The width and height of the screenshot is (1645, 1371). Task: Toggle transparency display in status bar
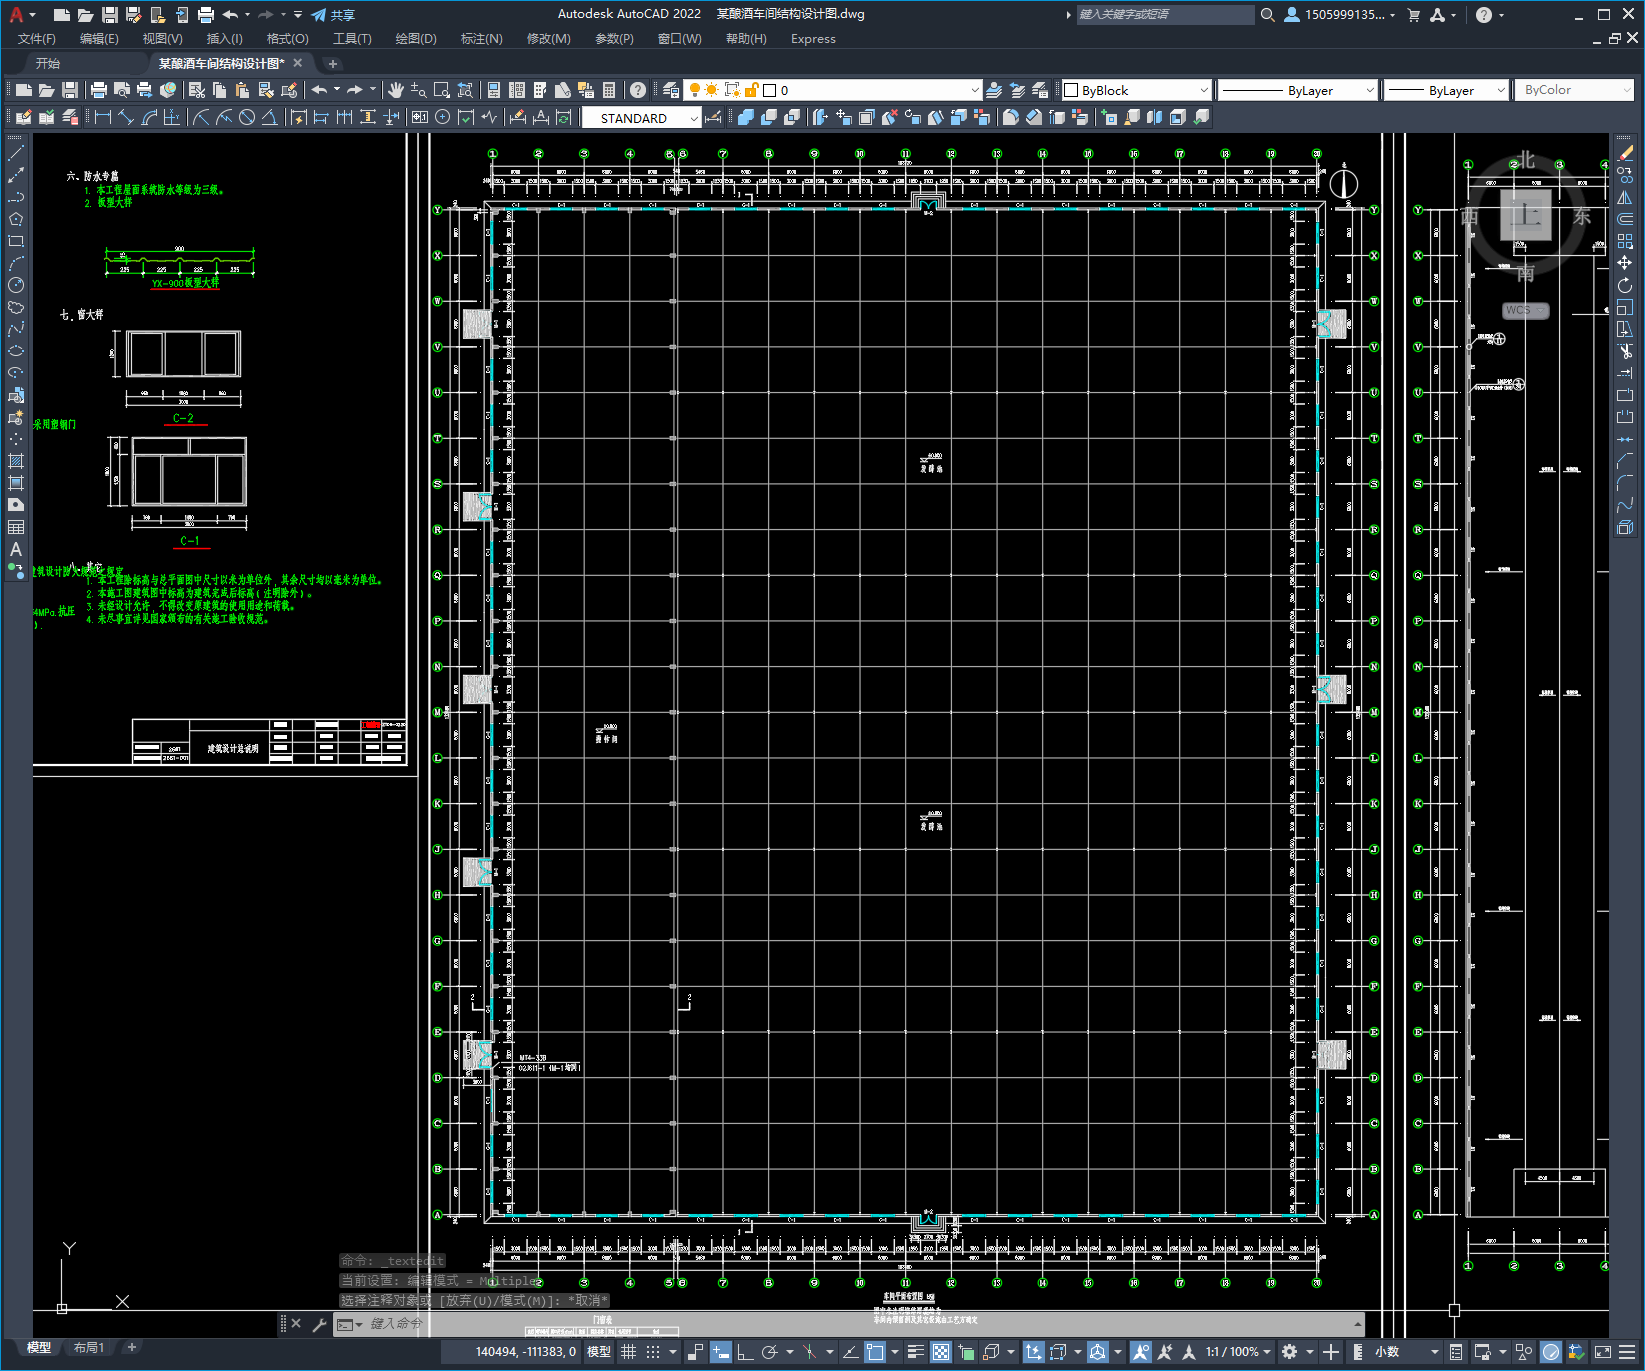click(941, 1352)
